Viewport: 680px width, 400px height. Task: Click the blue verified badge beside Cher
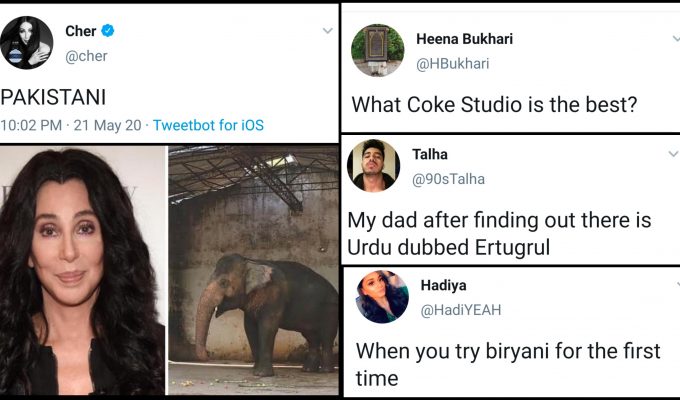pos(108,31)
